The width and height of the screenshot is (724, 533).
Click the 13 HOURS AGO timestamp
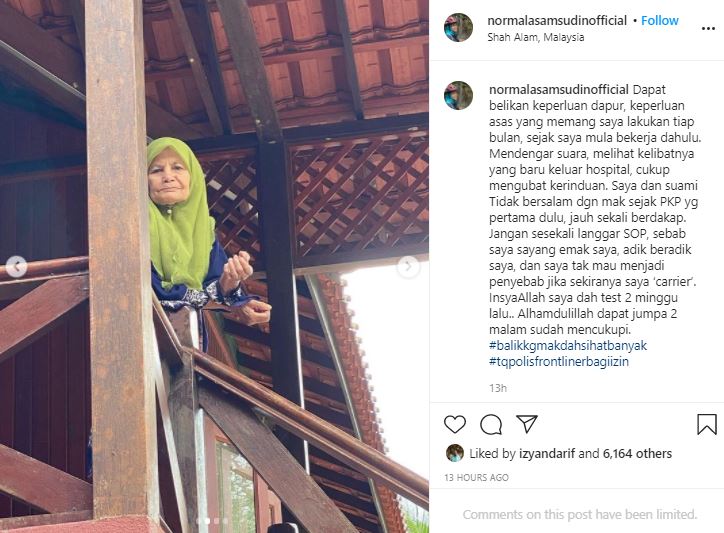pyautogui.click(x=477, y=478)
